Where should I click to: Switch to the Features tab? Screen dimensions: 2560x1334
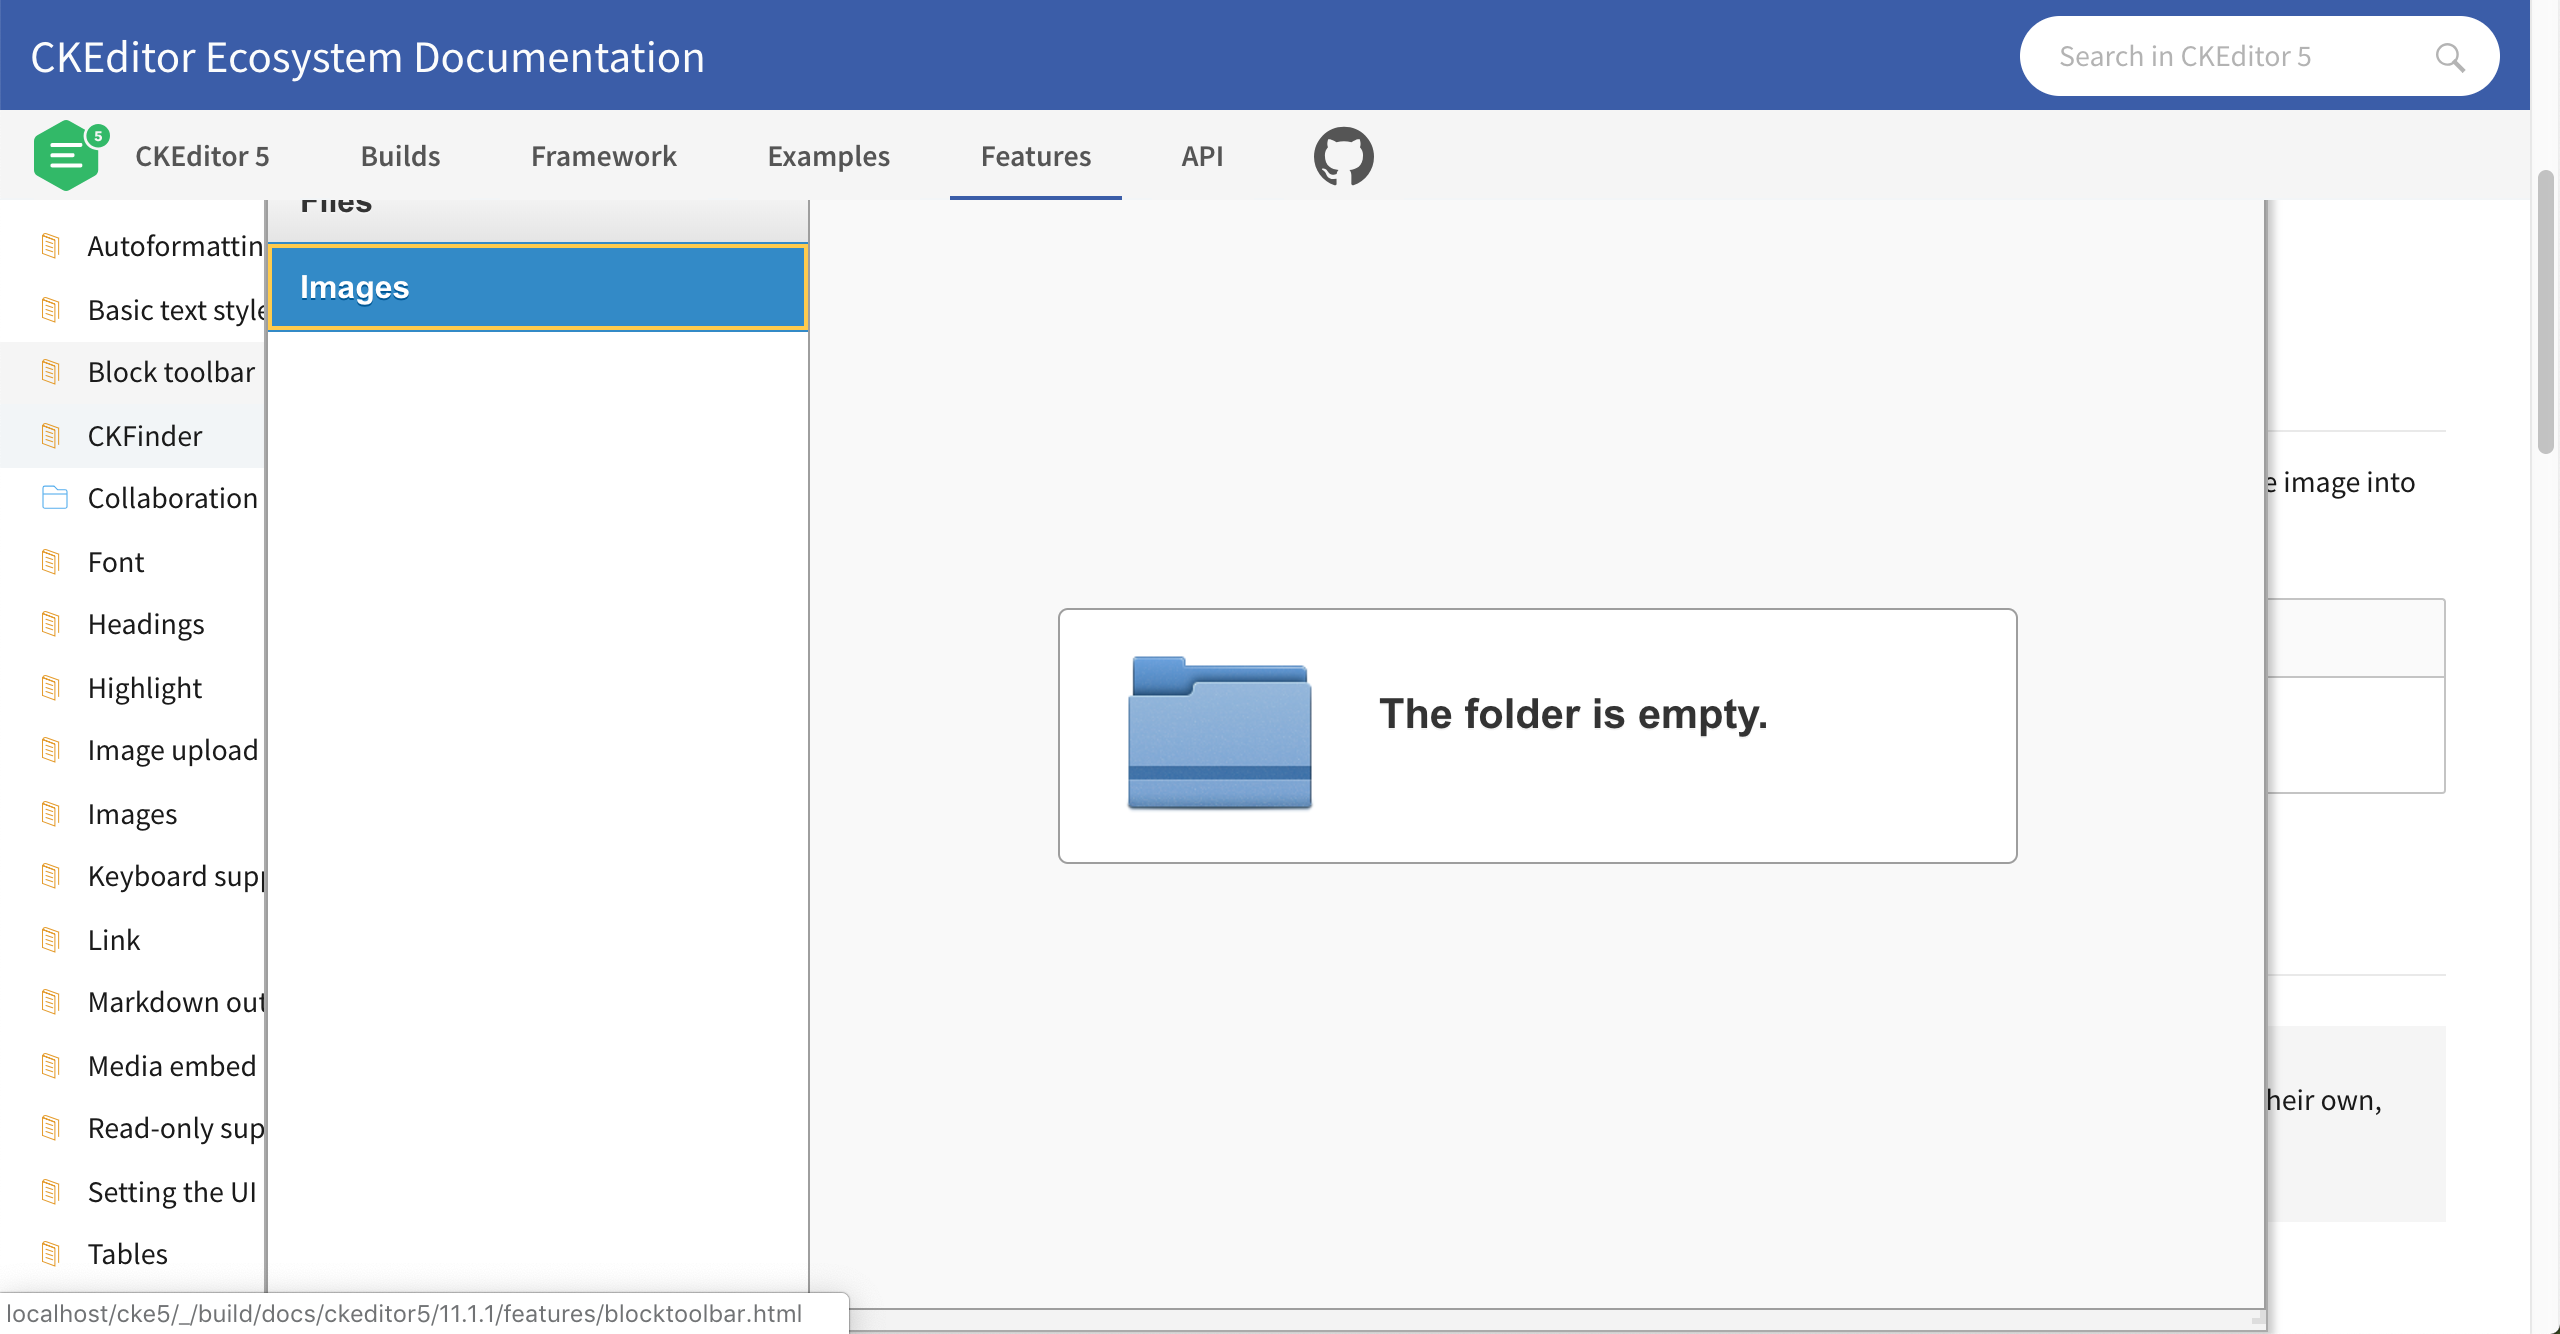coord(1035,156)
